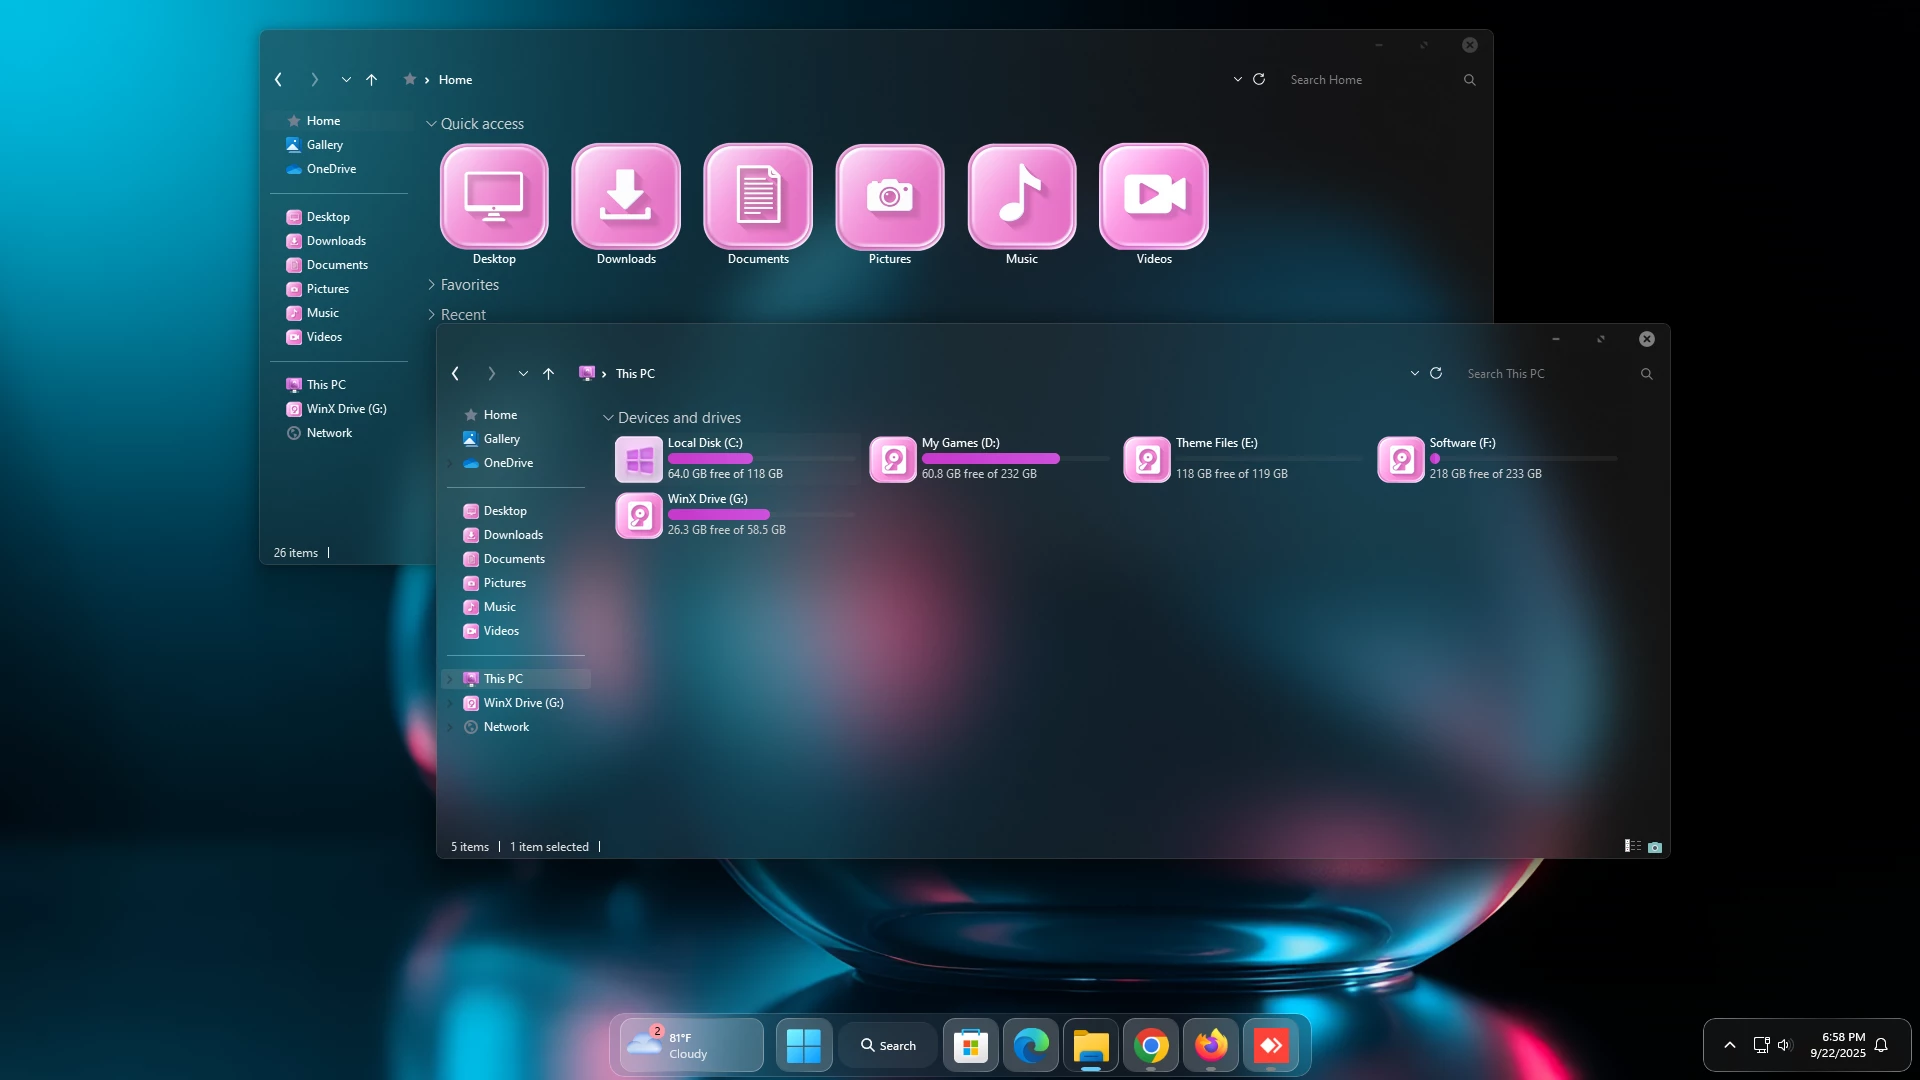Open Local Disk (C:) drive
The width and height of the screenshot is (1920, 1080).
pyautogui.click(x=640, y=459)
